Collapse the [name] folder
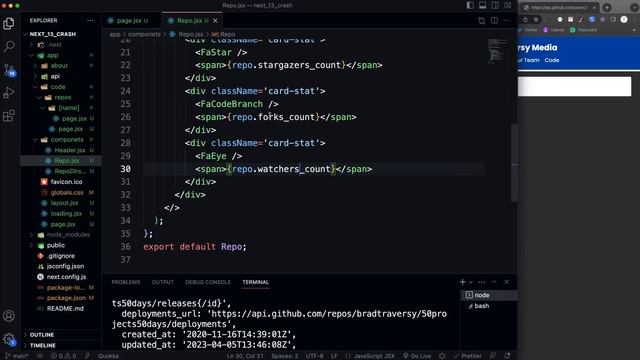Screen dimensions: 640x360 pyautogui.click(x=60, y=108)
